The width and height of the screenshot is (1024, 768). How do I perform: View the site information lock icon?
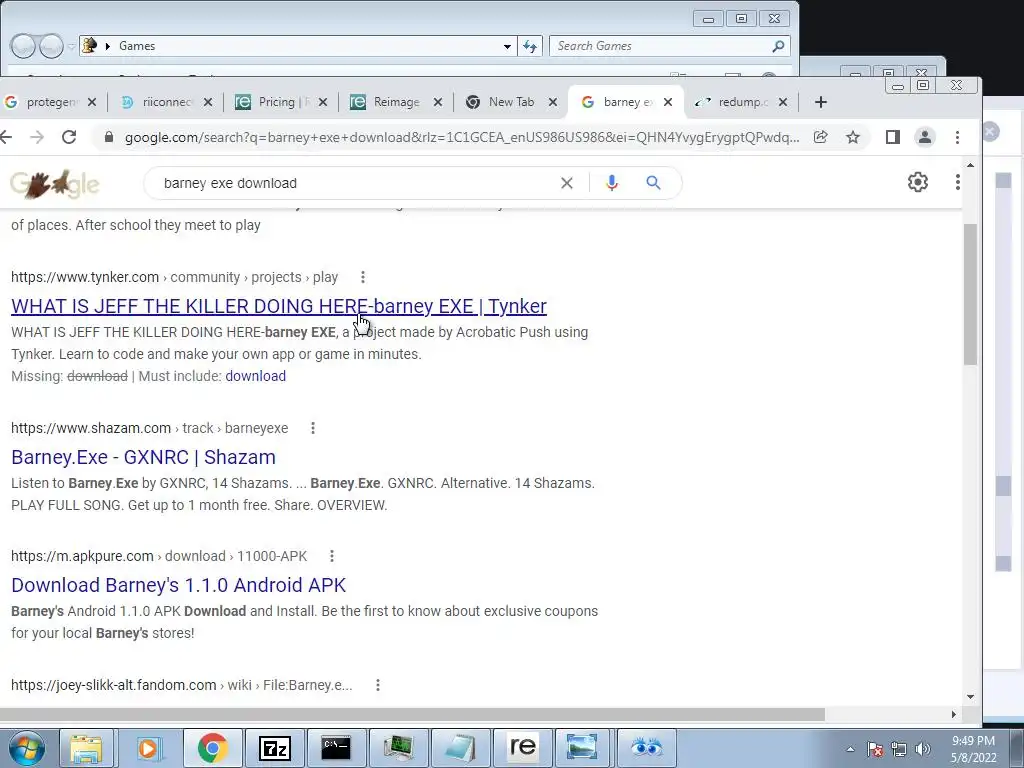109,137
